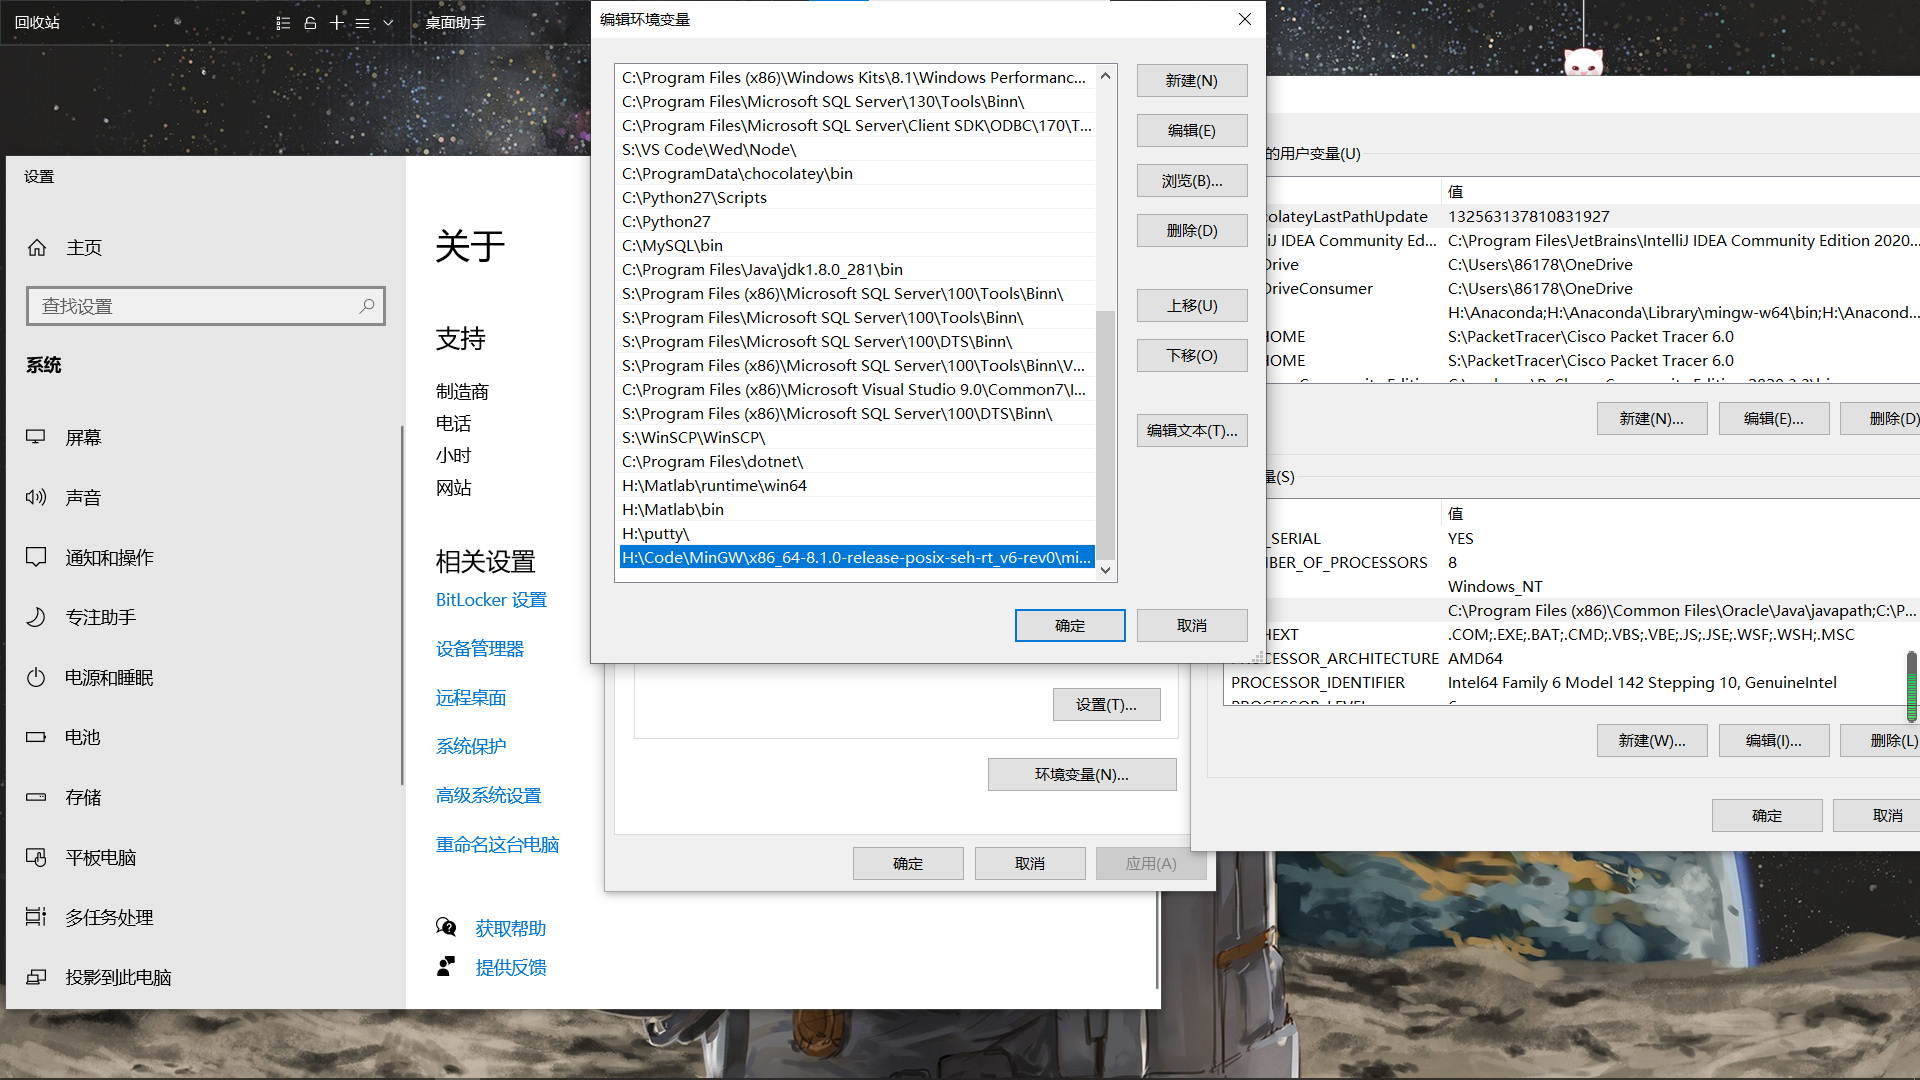Click 新建(W)... under system variables
Viewport: 1920px width, 1080px height.
1652,741
